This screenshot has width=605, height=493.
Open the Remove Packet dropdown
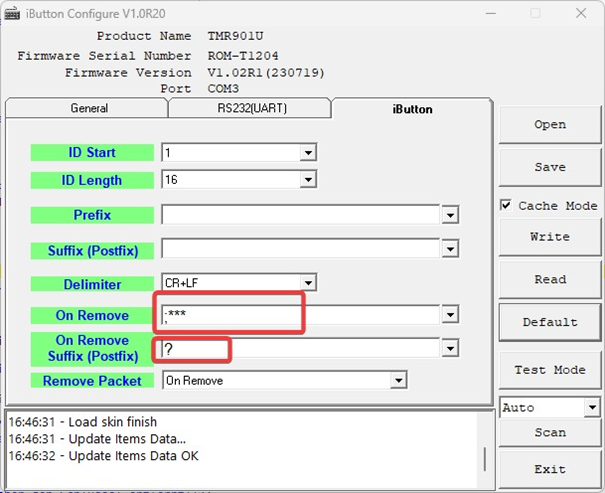click(x=399, y=381)
